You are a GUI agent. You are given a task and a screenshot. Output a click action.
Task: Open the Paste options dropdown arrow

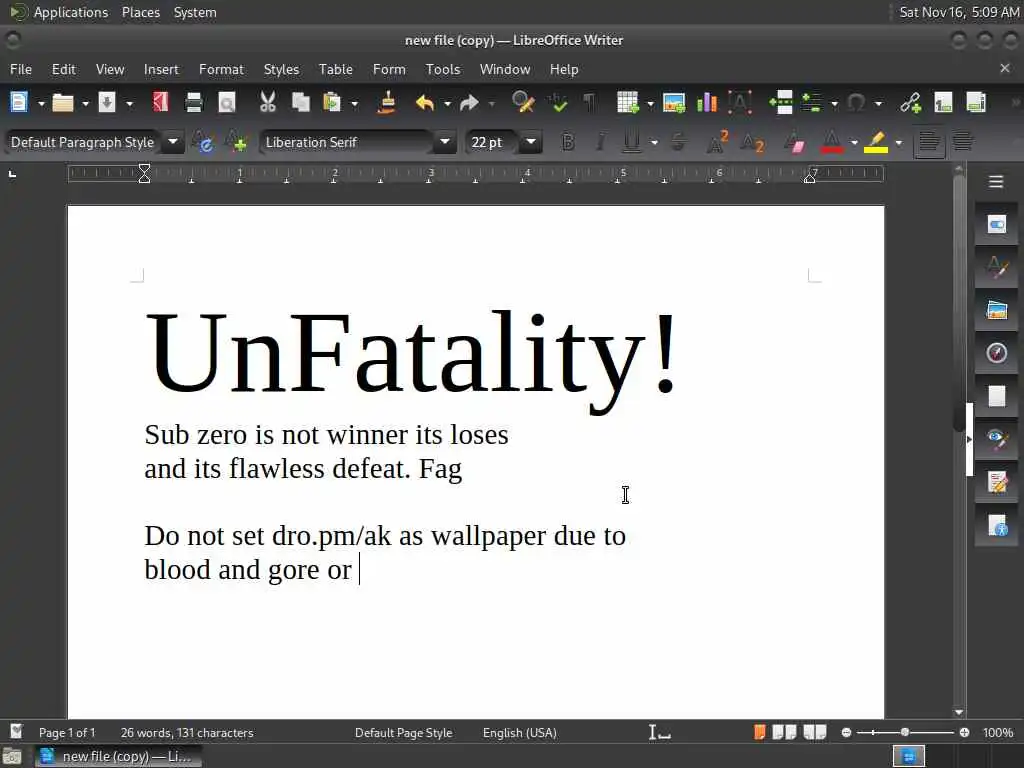coord(355,103)
